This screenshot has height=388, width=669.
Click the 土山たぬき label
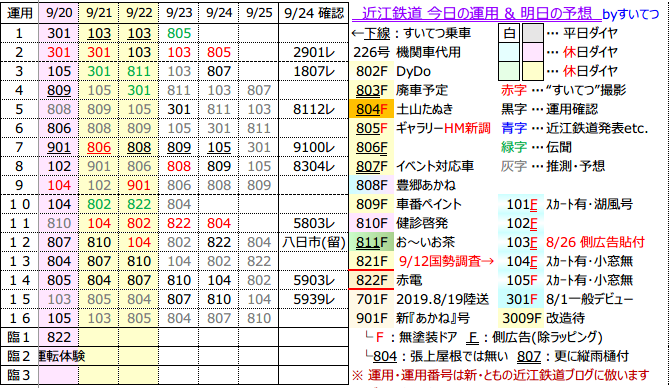coord(425,109)
